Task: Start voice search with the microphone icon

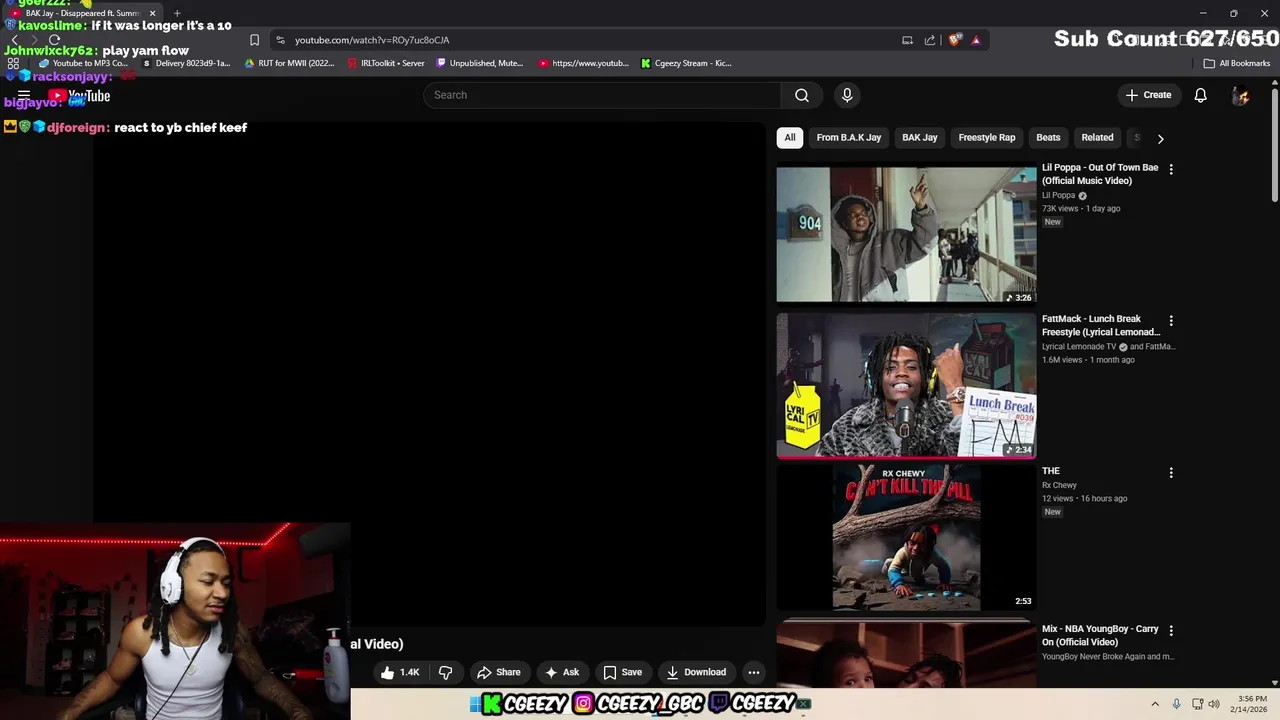Action: click(x=847, y=95)
